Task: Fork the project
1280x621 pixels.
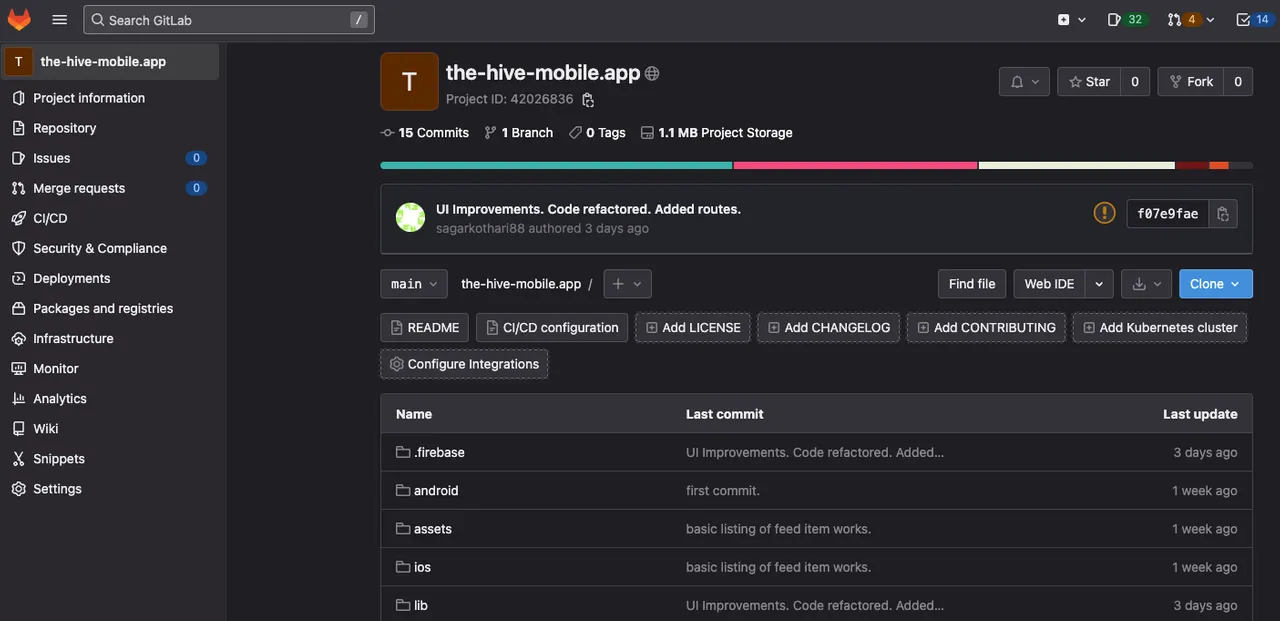Action: [1190, 82]
